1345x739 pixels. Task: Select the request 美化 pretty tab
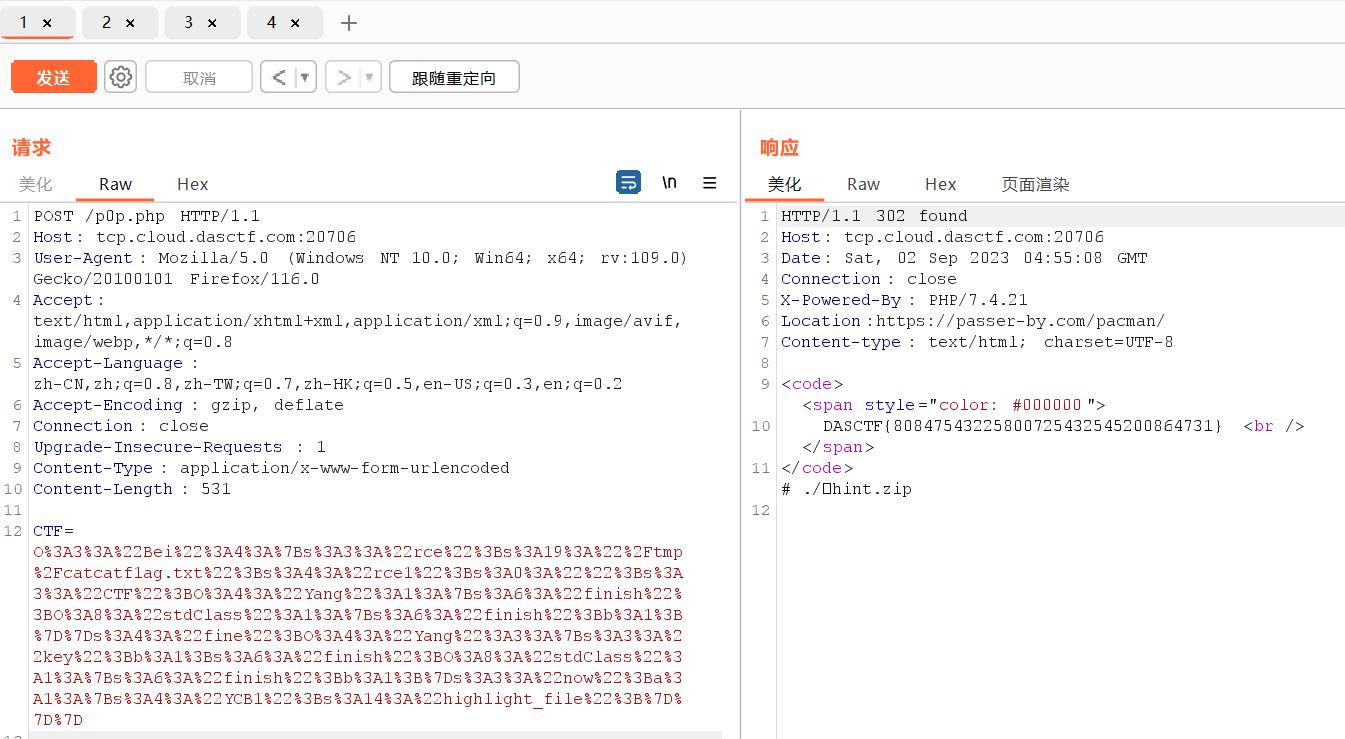36,184
